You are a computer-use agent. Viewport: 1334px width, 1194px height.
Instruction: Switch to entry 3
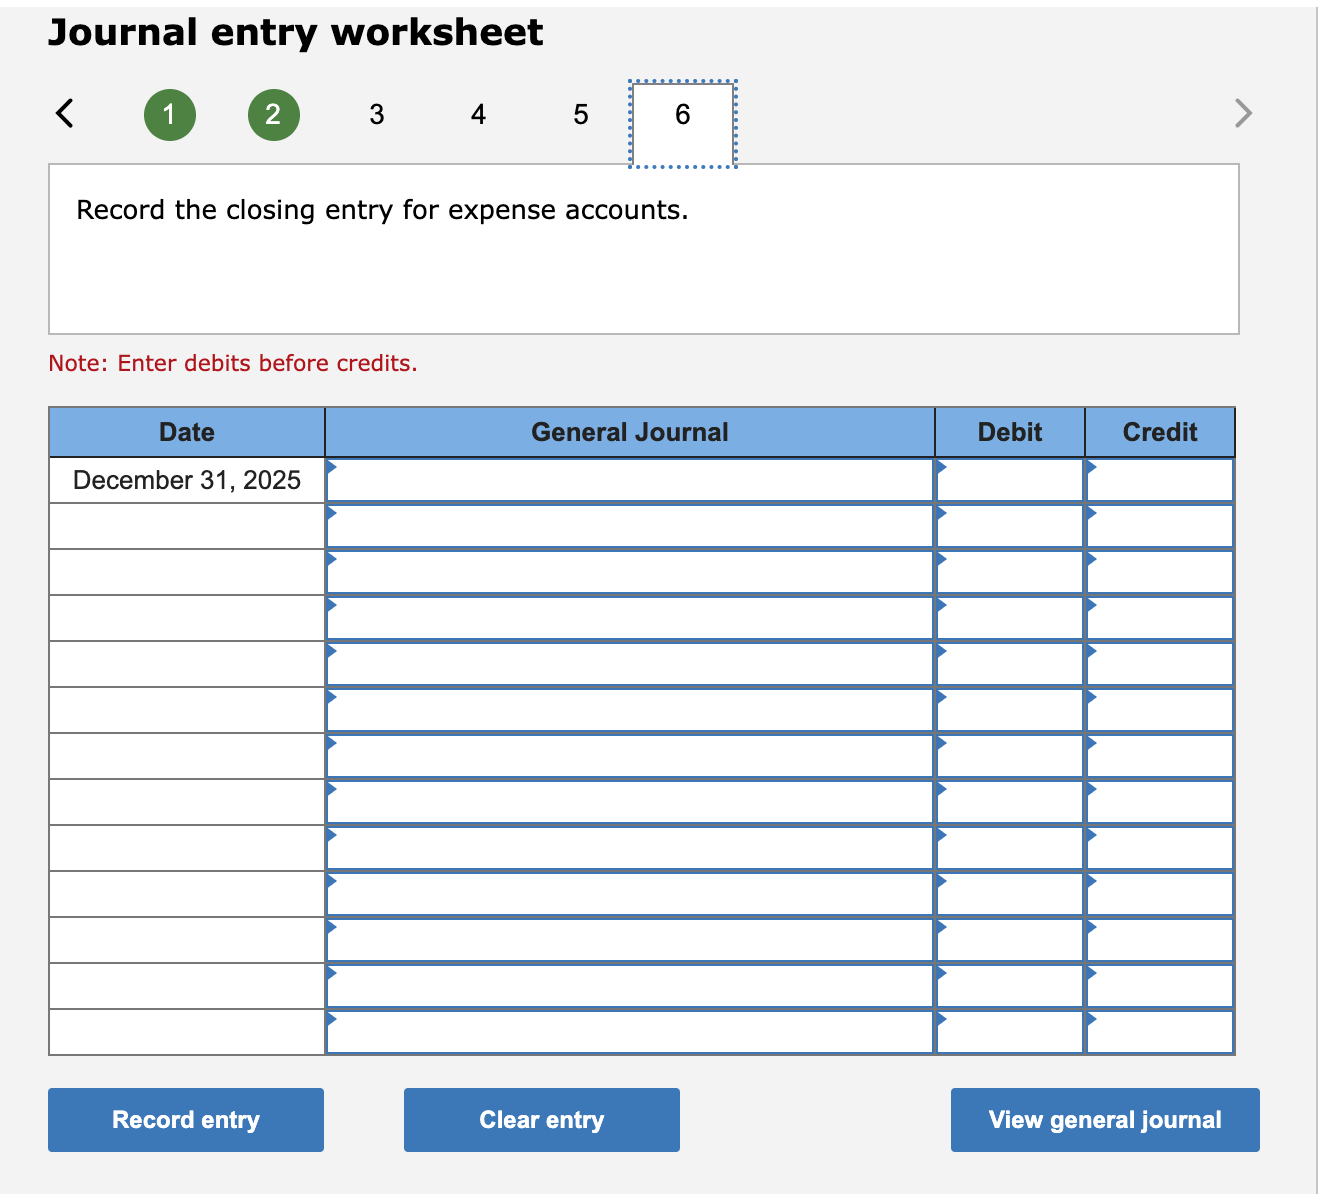point(377,114)
